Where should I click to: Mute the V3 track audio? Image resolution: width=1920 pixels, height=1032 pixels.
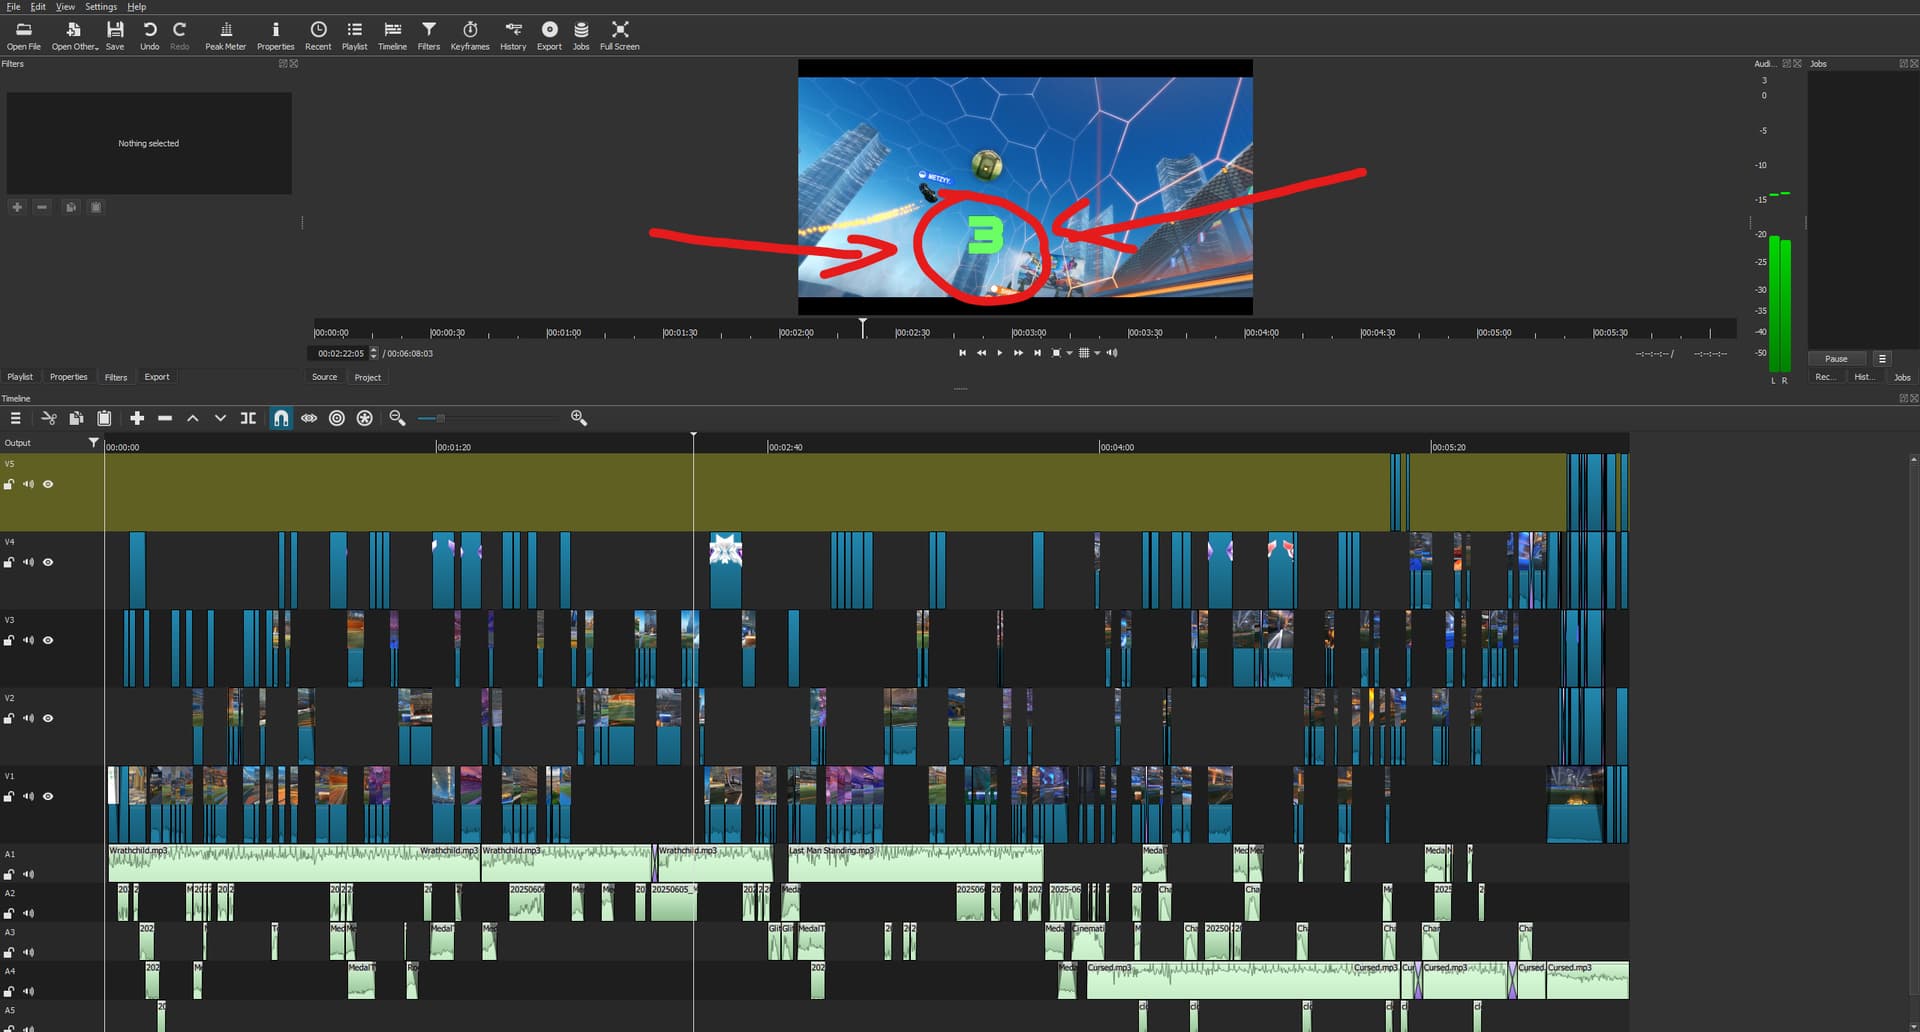(x=28, y=640)
